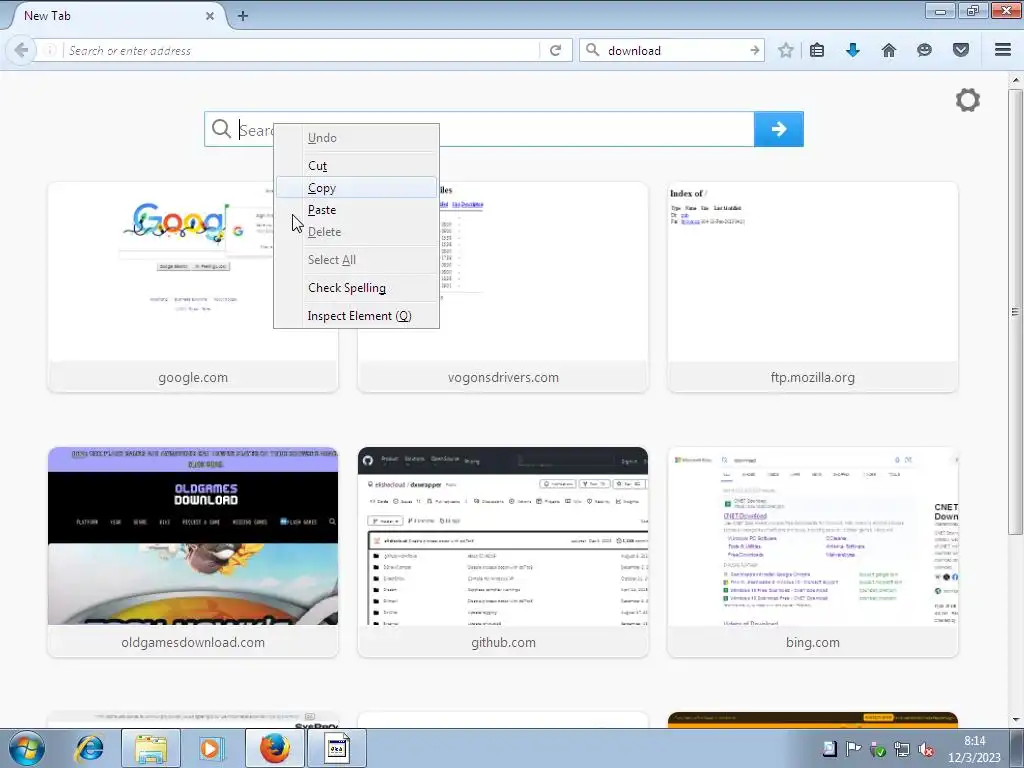Image resolution: width=1024 pixels, height=768 pixels.
Task: Open the bing.com tile
Action: (812, 552)
